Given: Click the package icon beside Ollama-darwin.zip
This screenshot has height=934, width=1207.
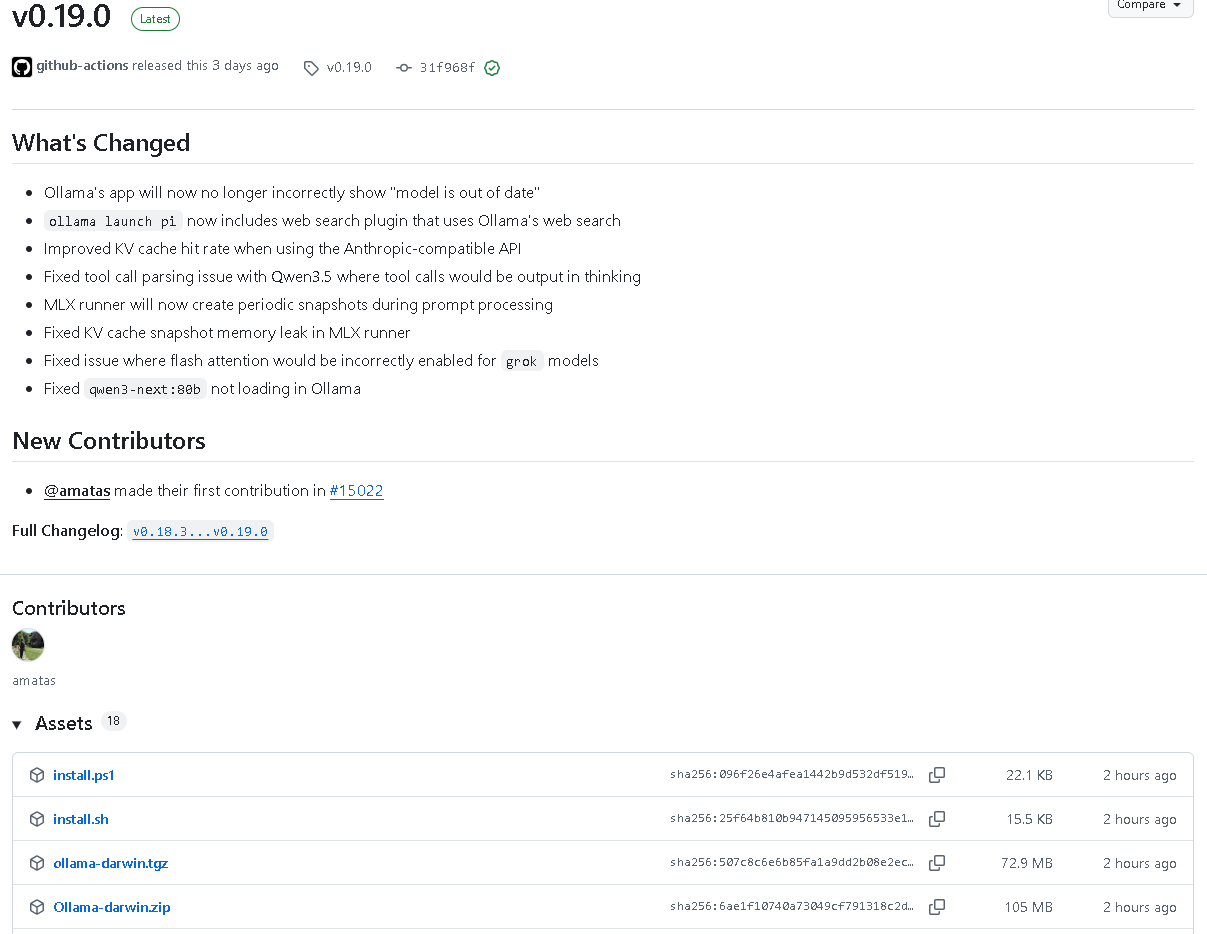Looking at the screenshot, I should click(x=37, y=907).
